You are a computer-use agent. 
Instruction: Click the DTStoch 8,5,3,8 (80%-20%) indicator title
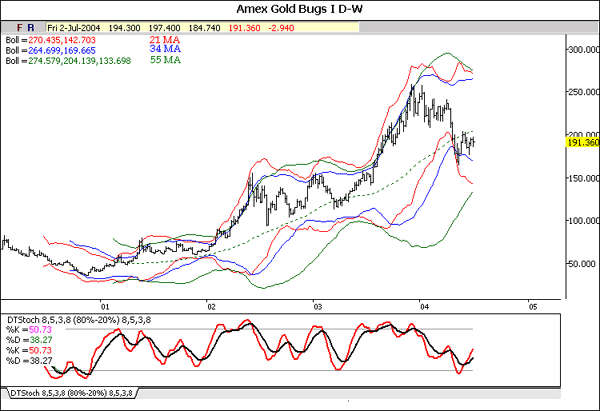(79, 320)
